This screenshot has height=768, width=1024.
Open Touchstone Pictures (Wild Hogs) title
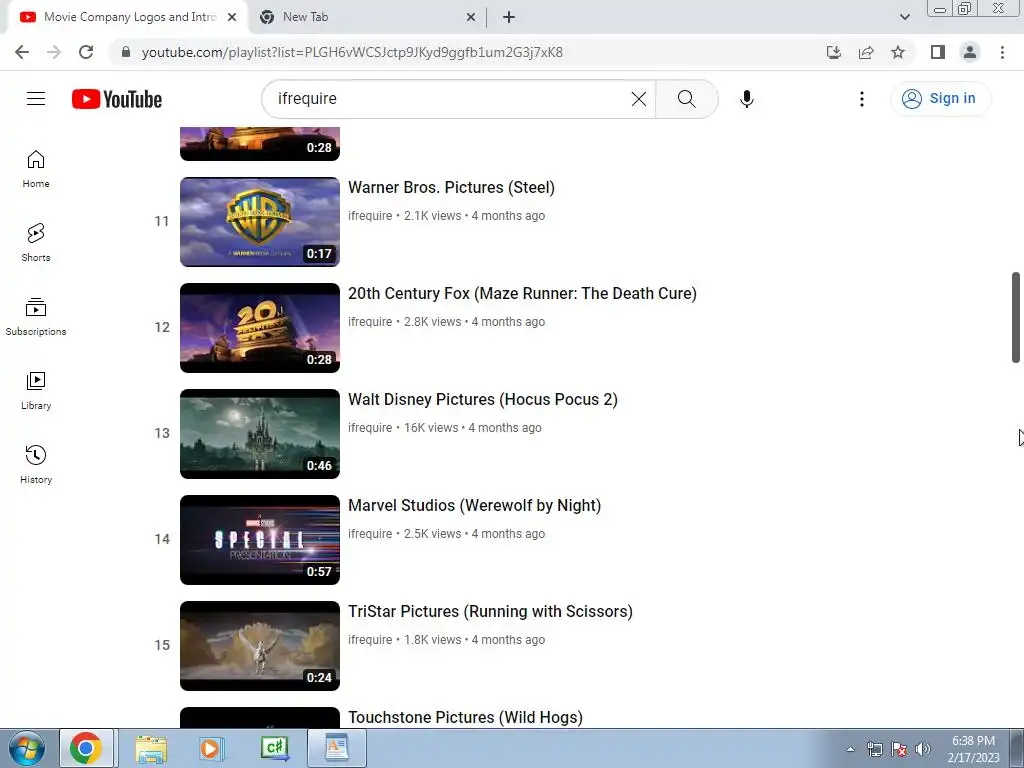(x=465, y=717)
